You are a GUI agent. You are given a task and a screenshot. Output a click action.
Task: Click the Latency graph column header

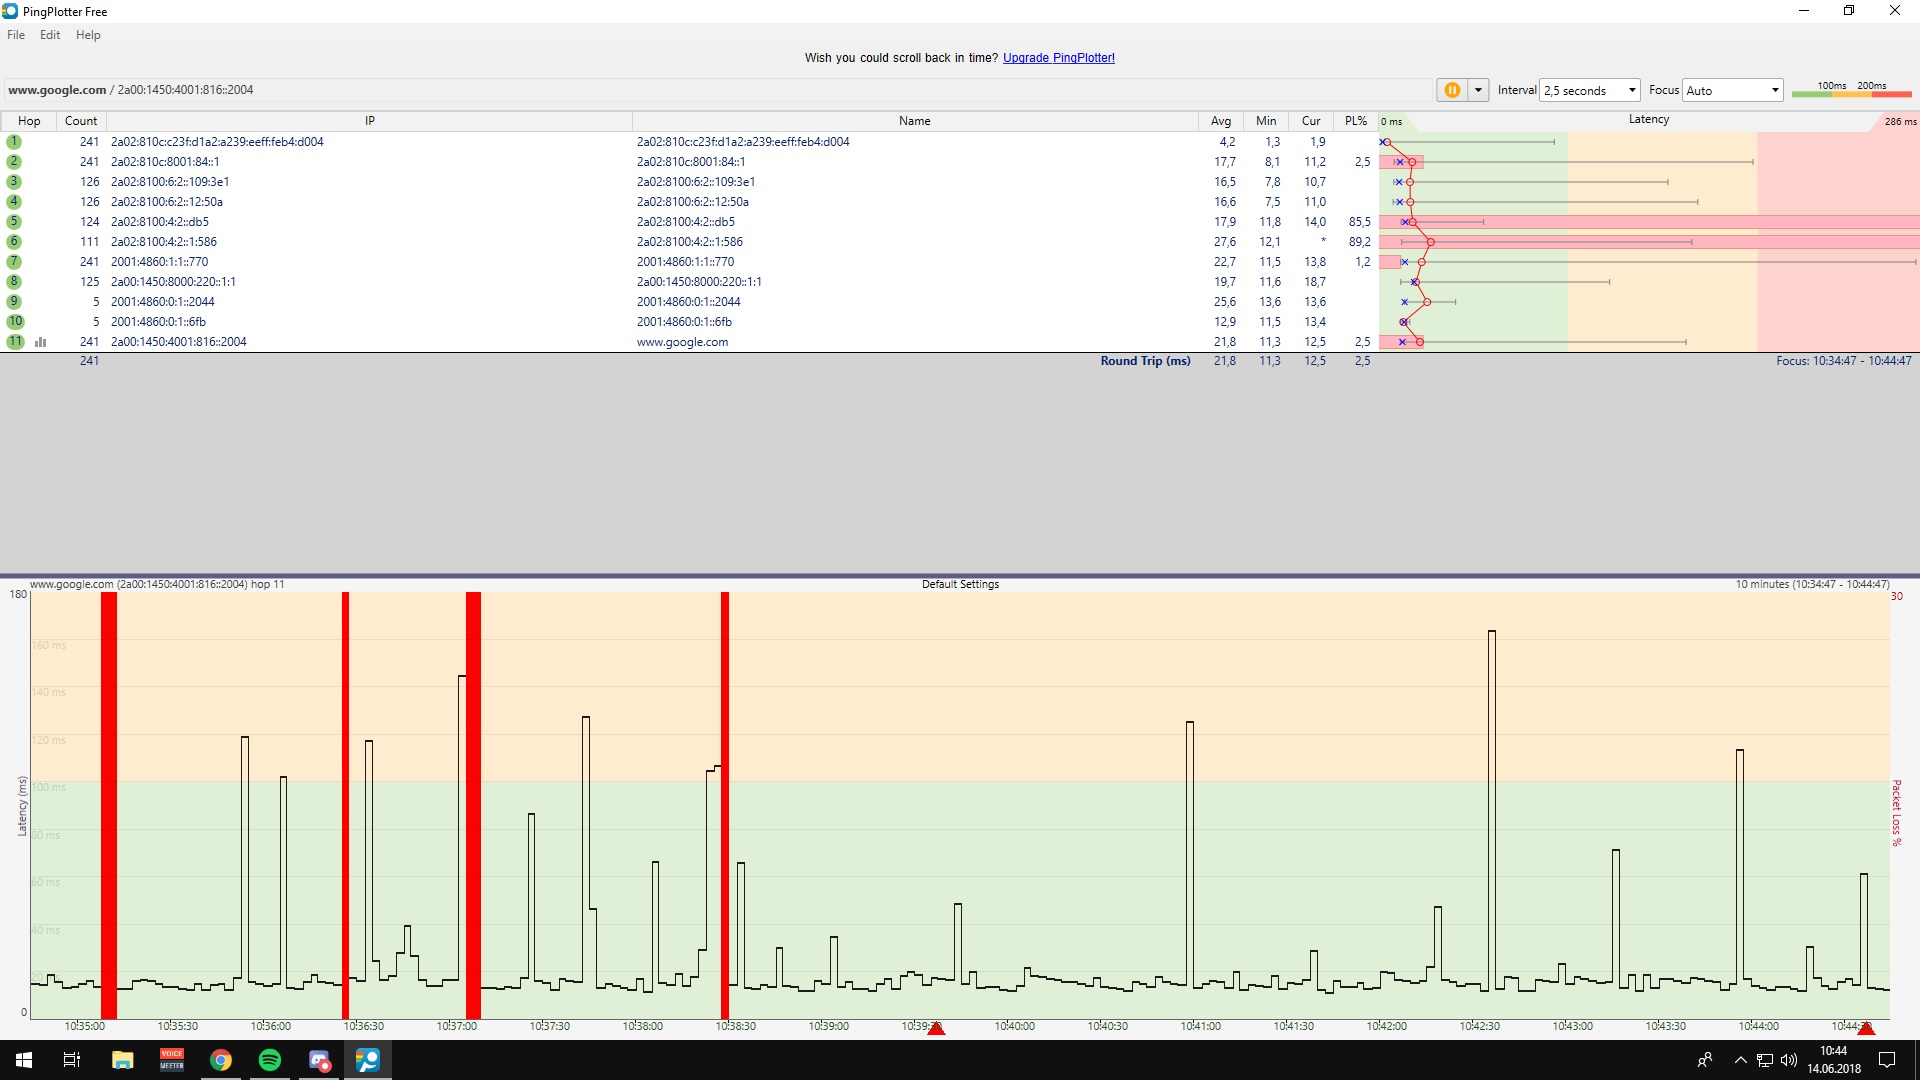(1649, 120)
